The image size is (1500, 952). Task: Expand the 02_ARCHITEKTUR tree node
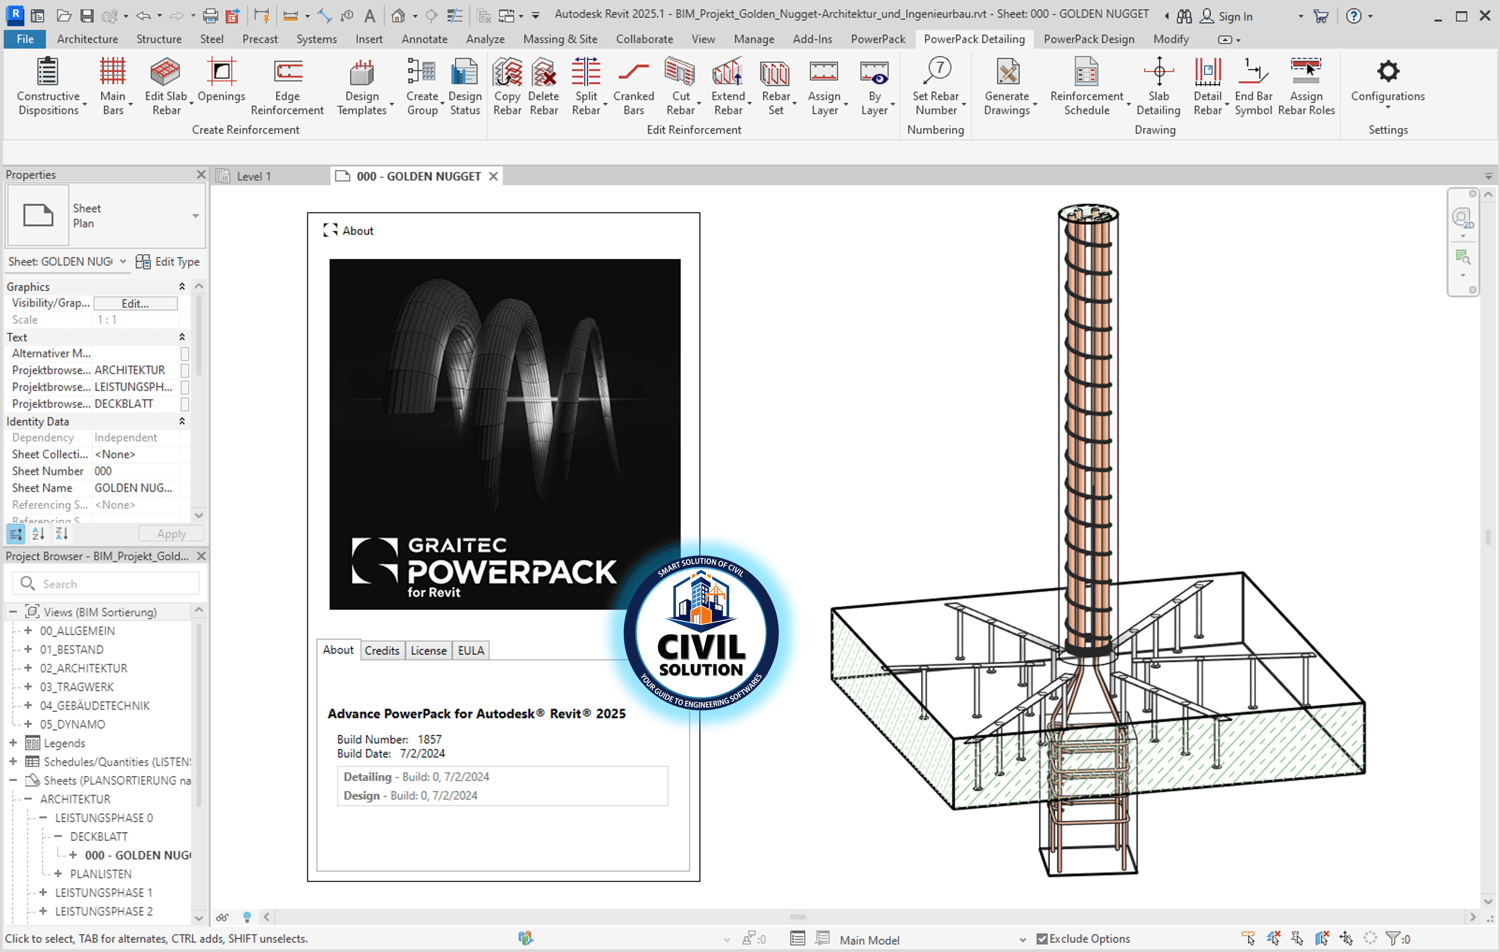point(28,668)
